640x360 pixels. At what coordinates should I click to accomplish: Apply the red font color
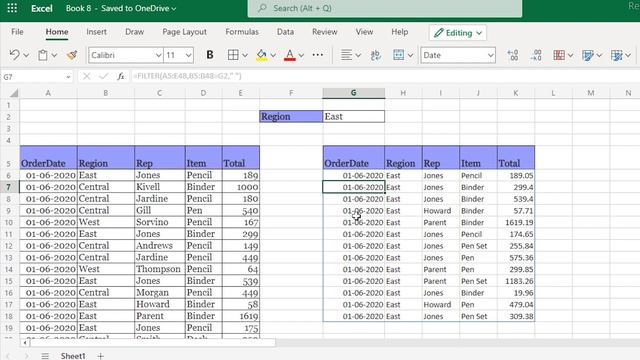coord(290,55)
